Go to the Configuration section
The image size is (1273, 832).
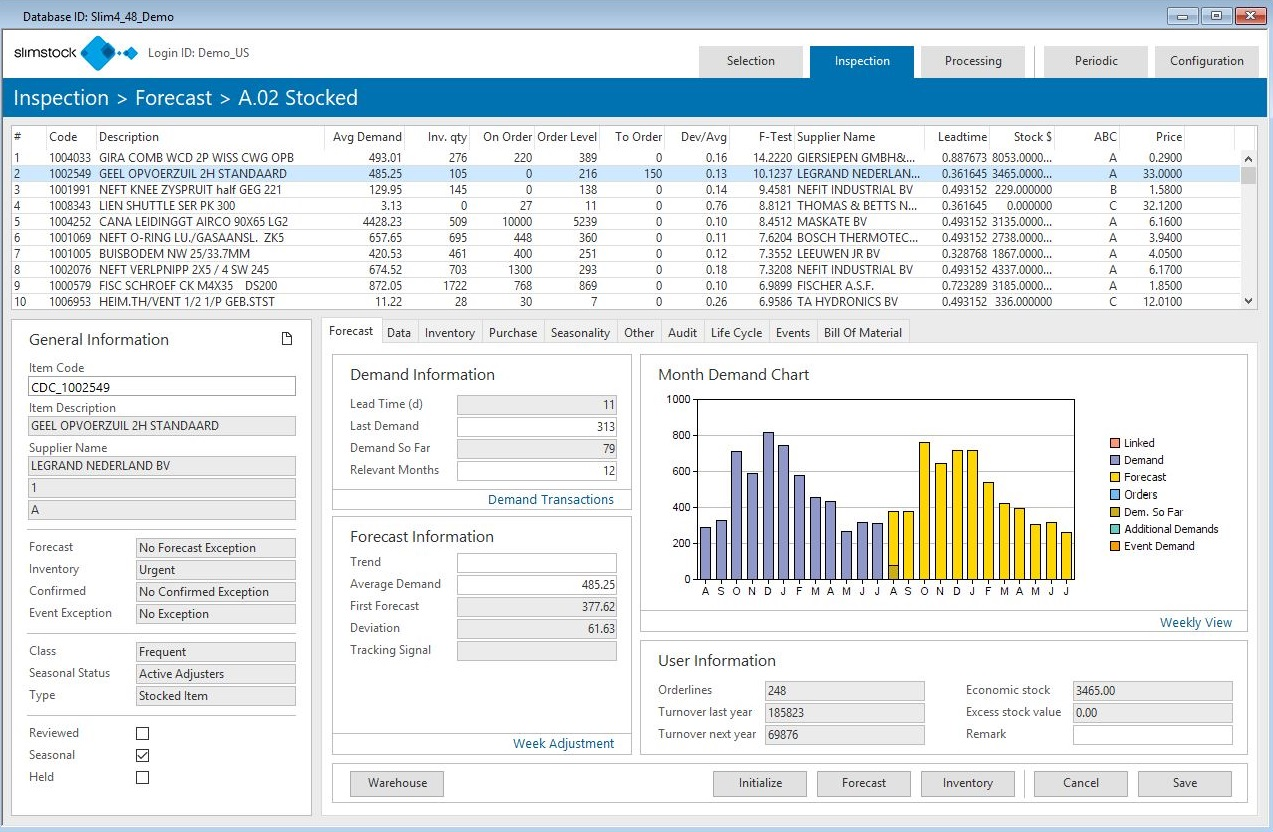coord(1206,61)
